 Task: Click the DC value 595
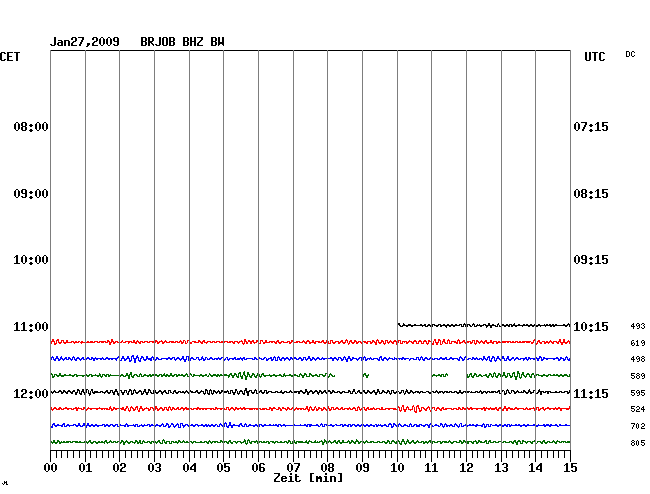(638, 393)
